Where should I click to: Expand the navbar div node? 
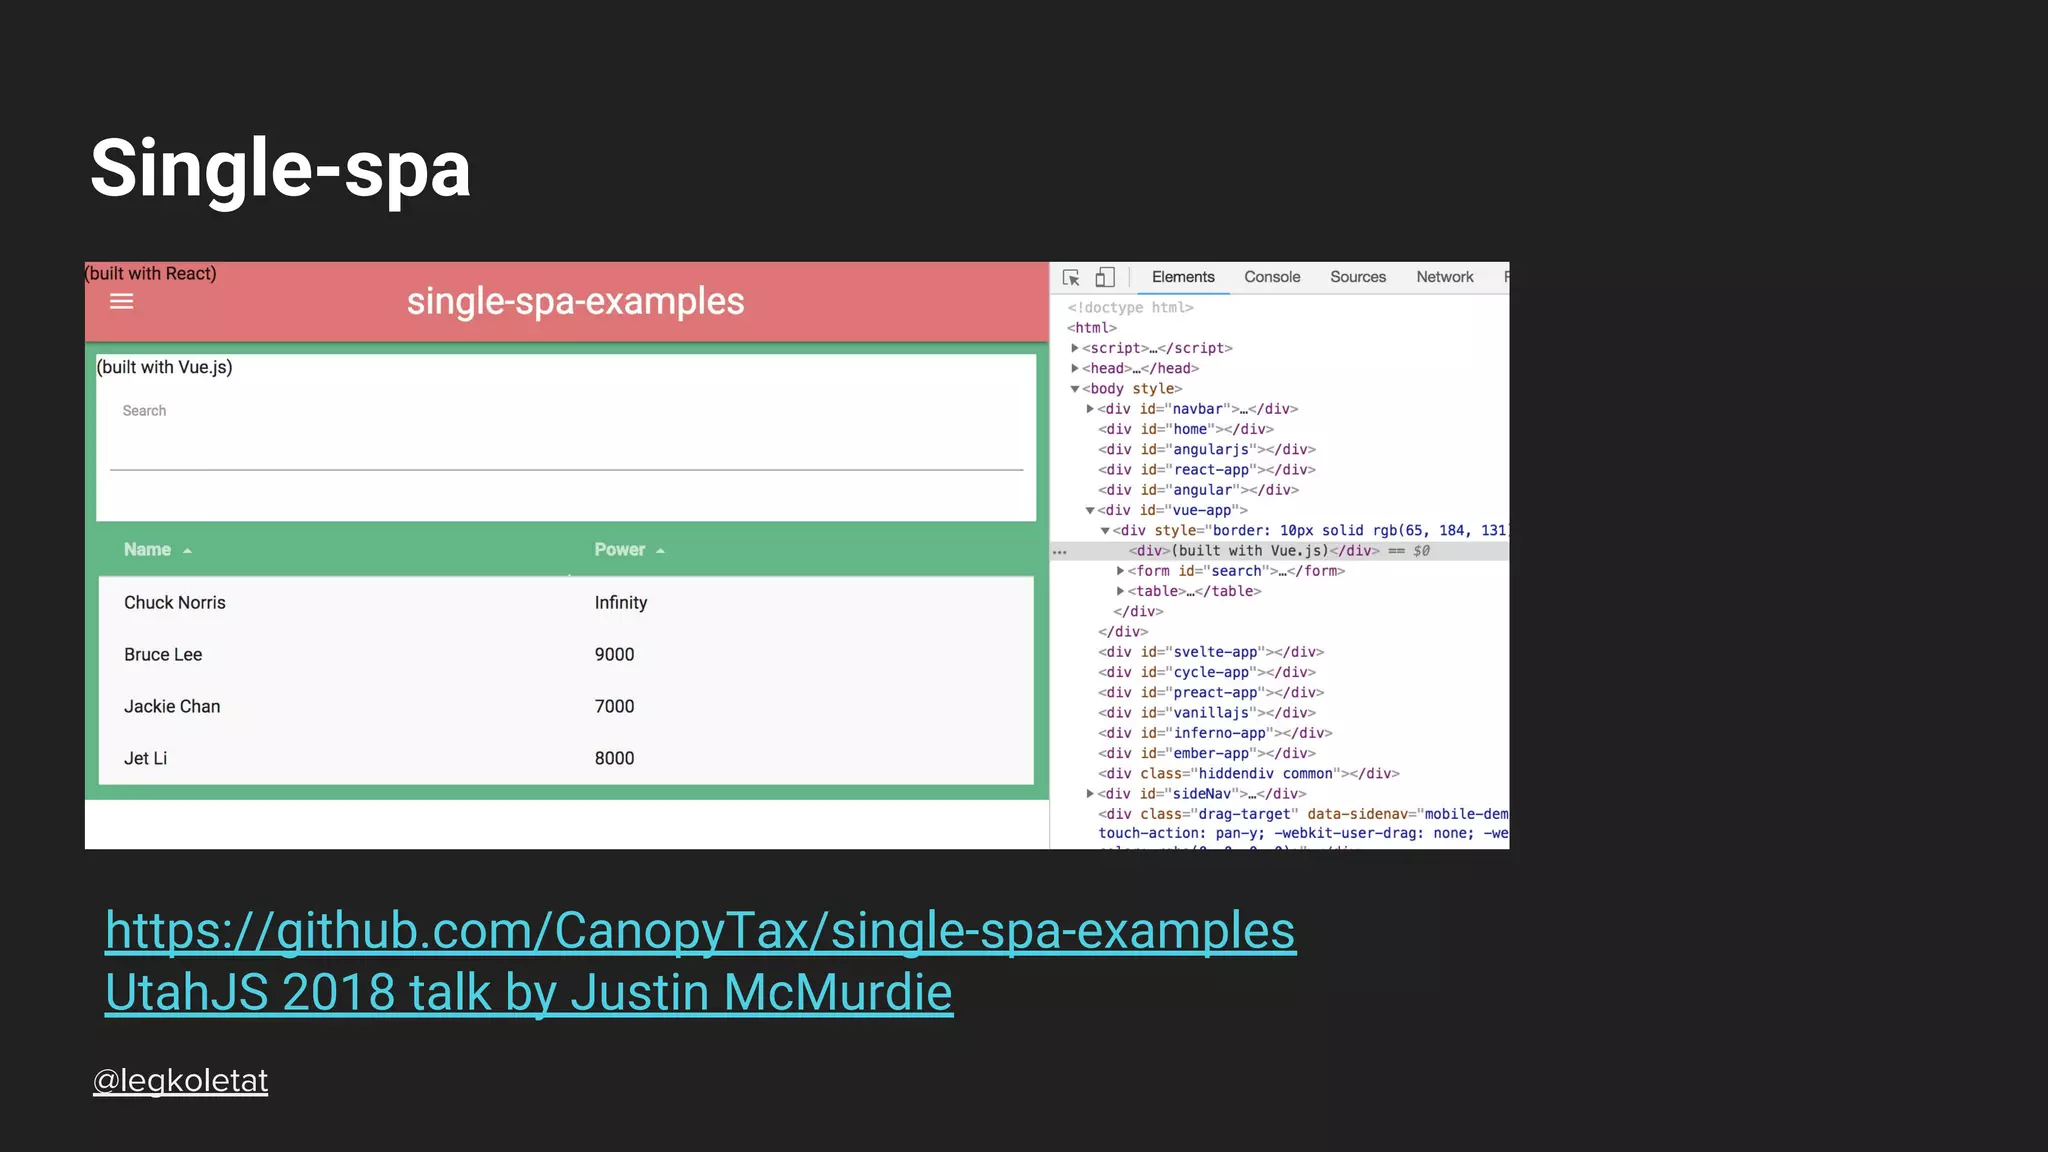(x=1090, y=409)
